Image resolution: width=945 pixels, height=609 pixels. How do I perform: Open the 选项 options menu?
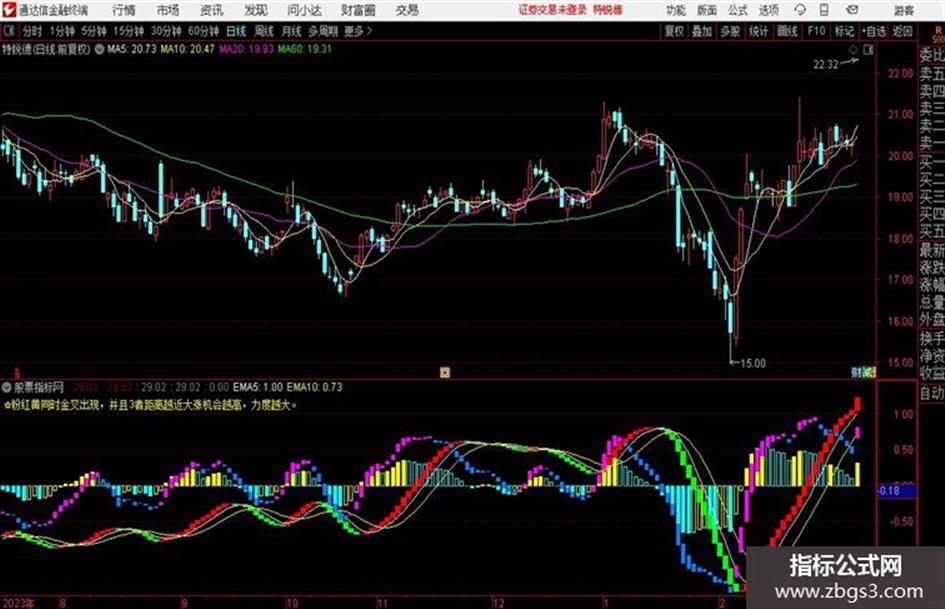click(769, 10)
